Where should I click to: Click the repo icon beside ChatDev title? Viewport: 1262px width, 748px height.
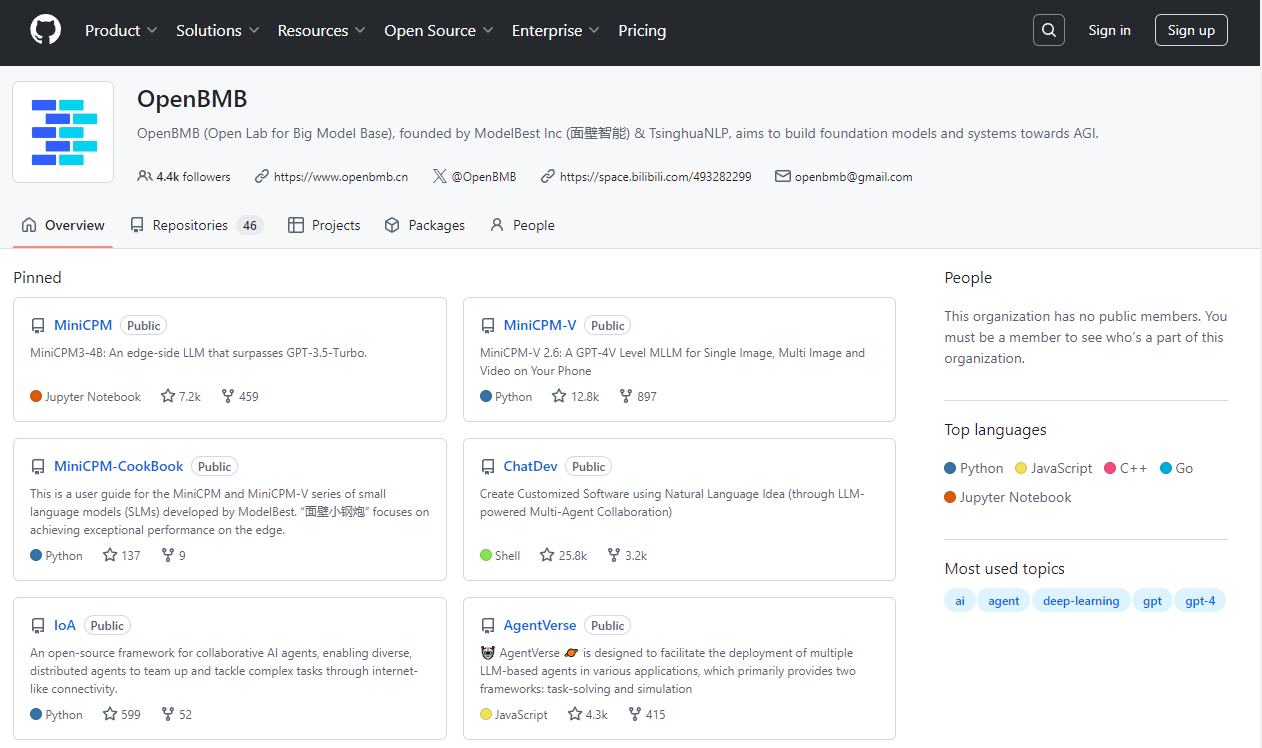click(488, 467)
